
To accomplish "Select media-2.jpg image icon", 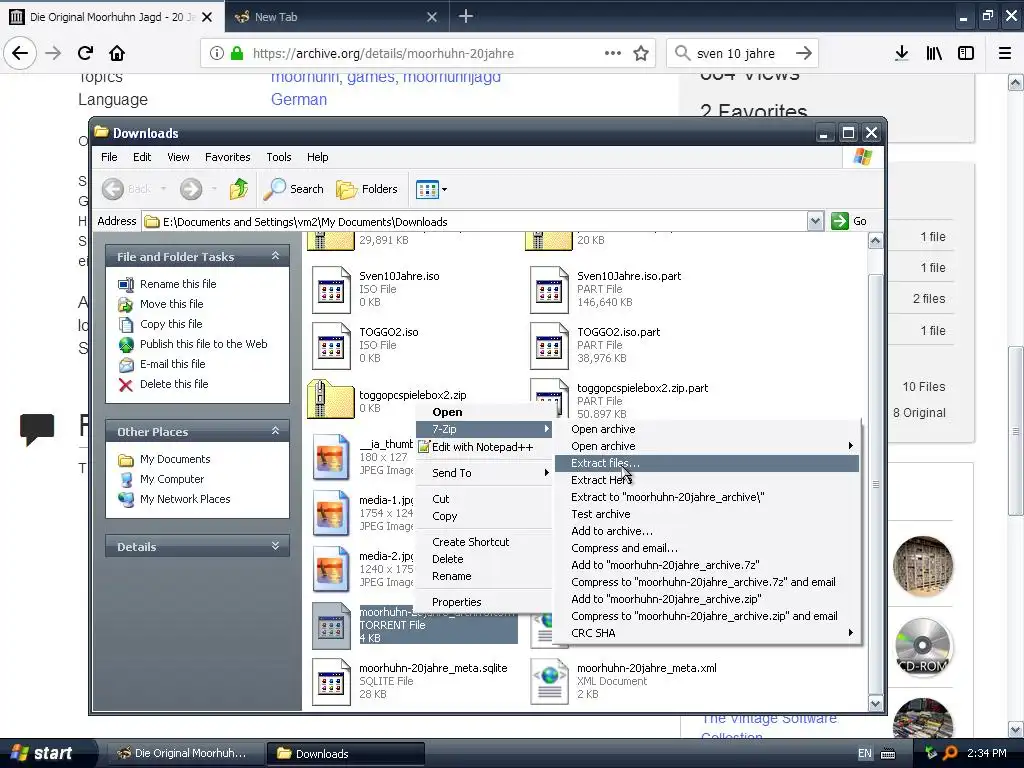I will click(331, 569).
